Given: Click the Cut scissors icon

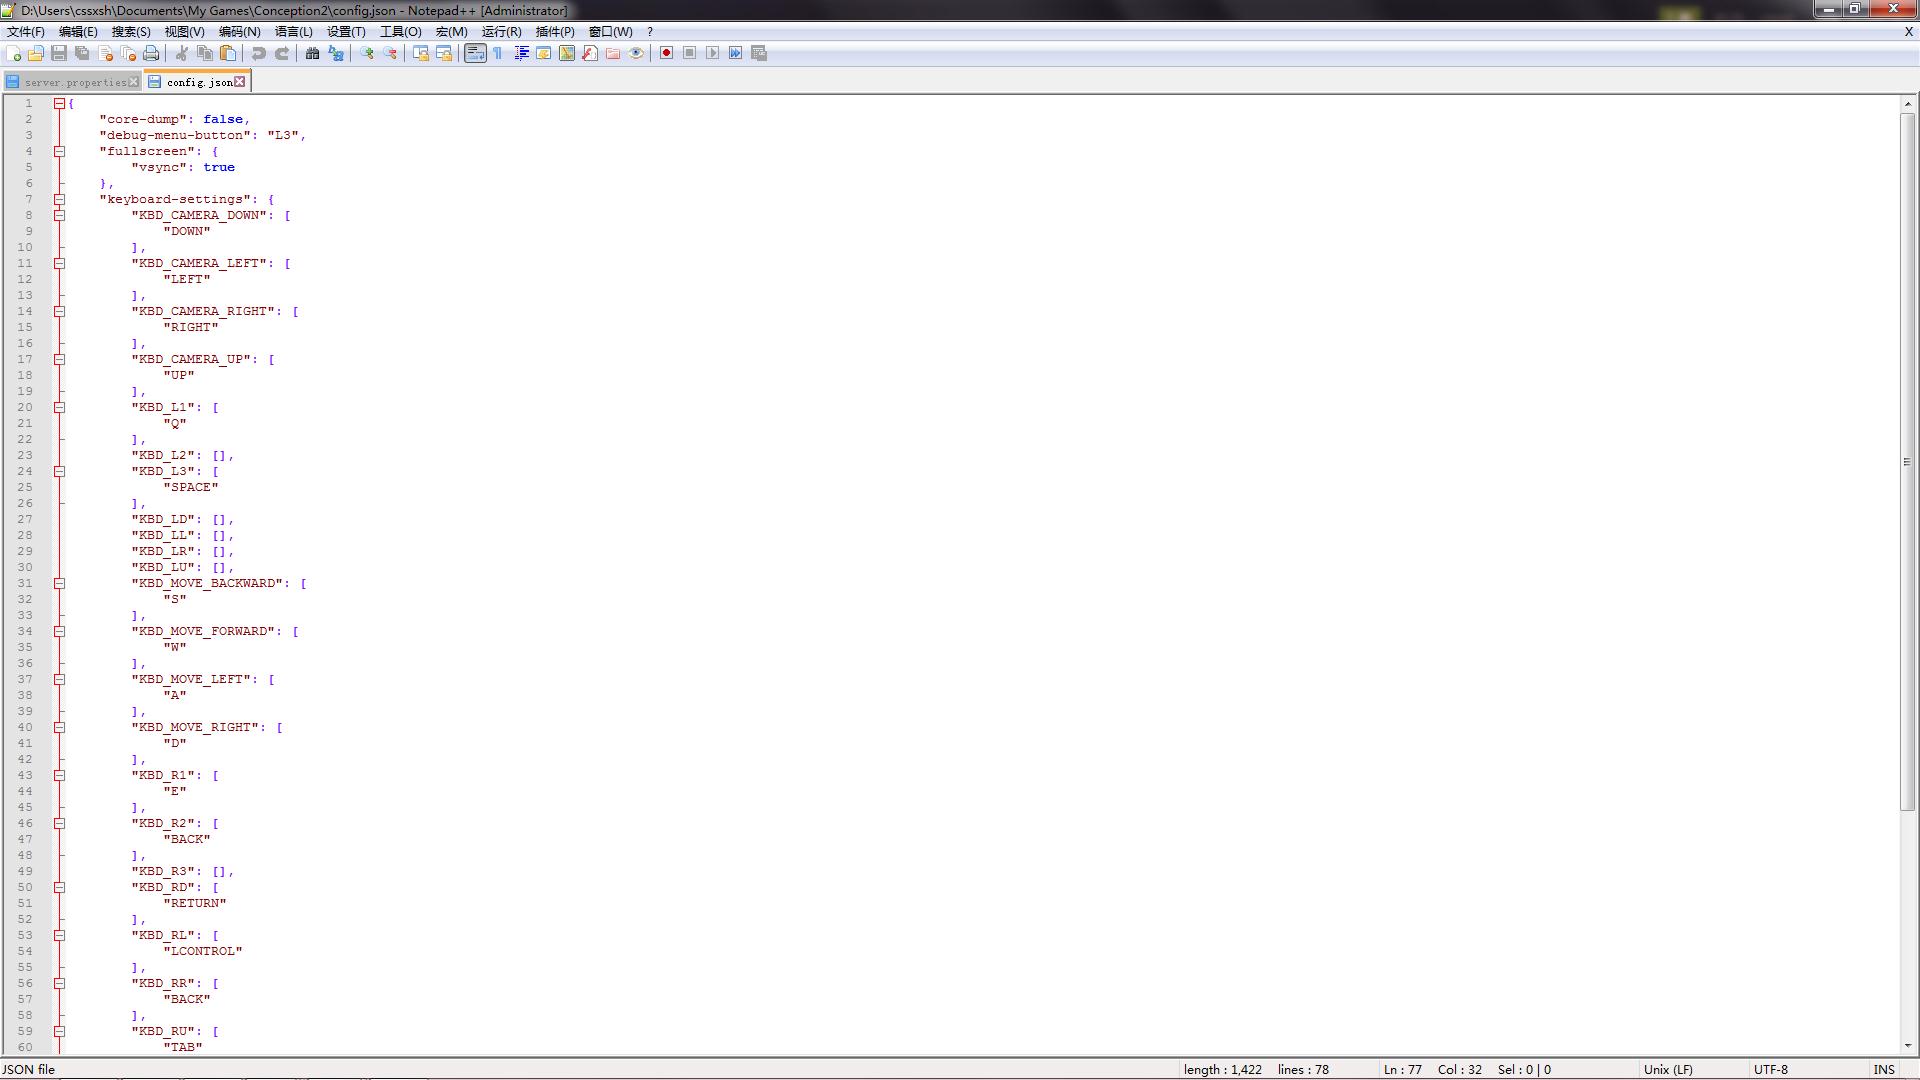Looking at the screenshot, I should pos(182,53).
